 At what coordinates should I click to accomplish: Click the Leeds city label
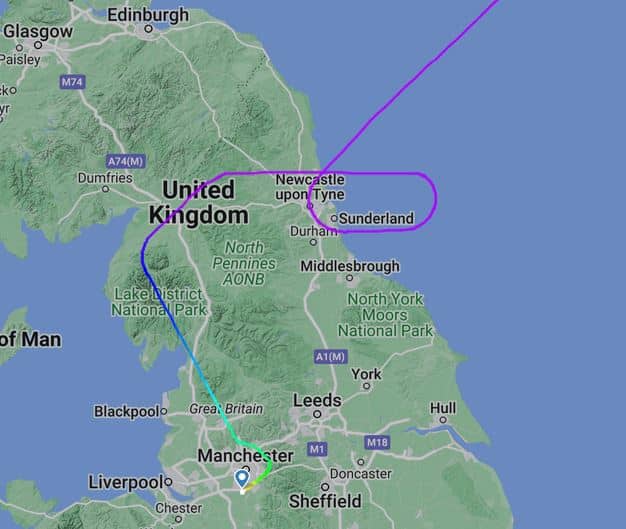click(x=317, y=400)
